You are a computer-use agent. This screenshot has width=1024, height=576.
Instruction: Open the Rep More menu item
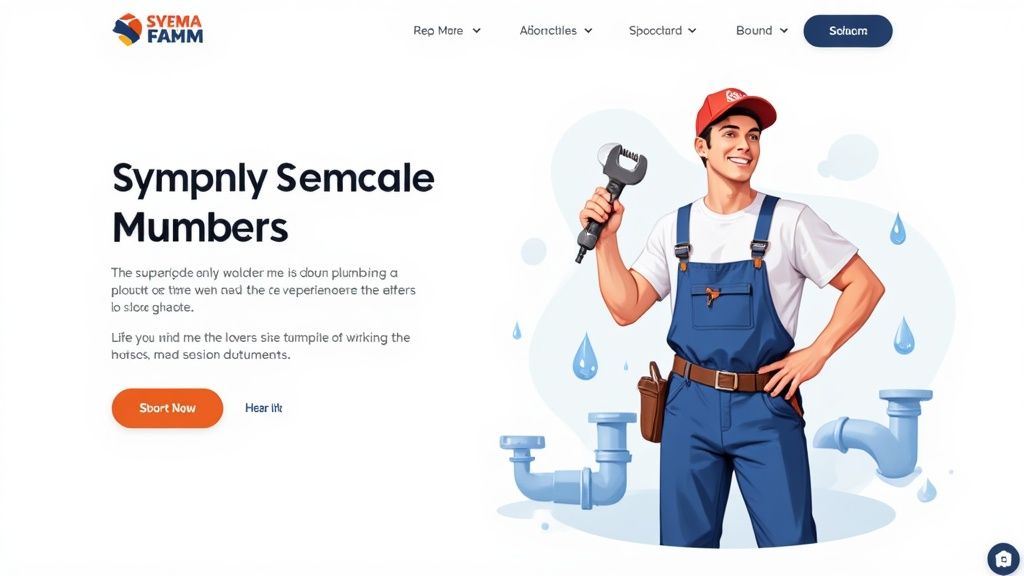tap(438, 31)
